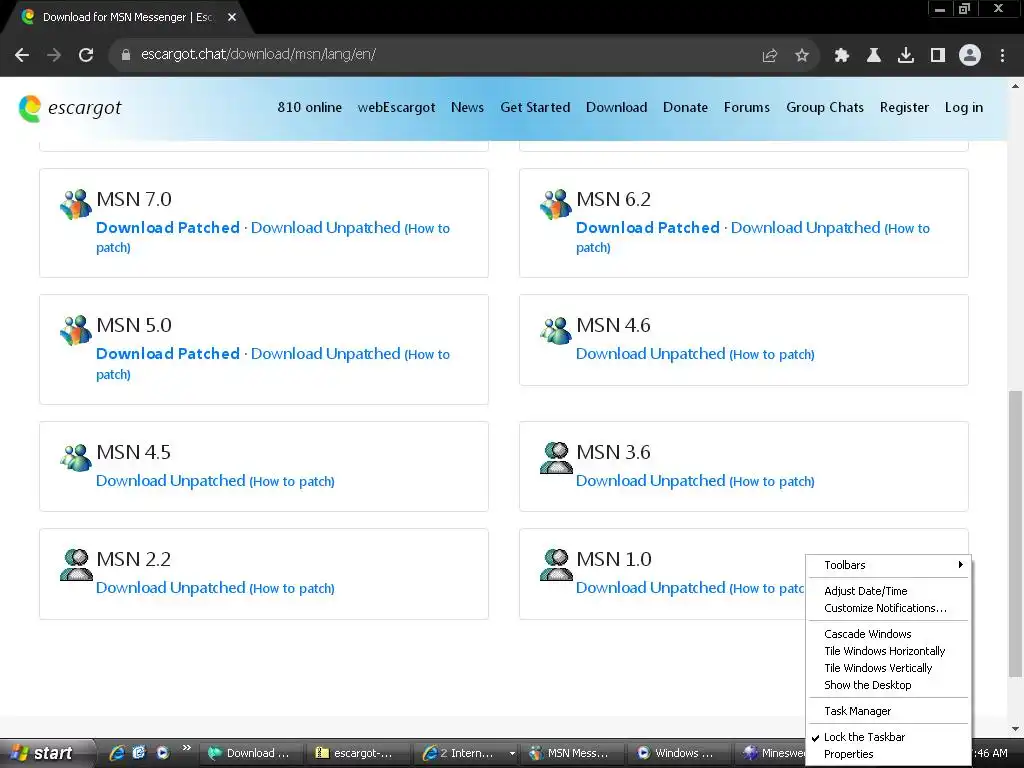The height and width of the screenshot is (768, 1024).
Task: Click Log in in the navbar
Action: pos(963,108)
